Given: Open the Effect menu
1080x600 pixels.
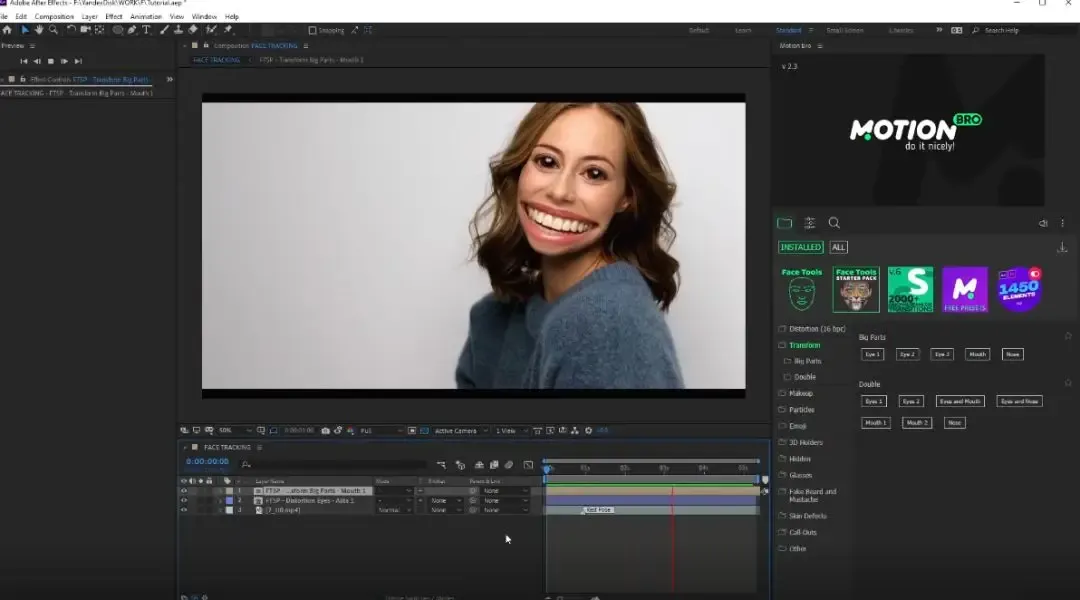Looking at the screenshot, I should [x=114, y=17].
